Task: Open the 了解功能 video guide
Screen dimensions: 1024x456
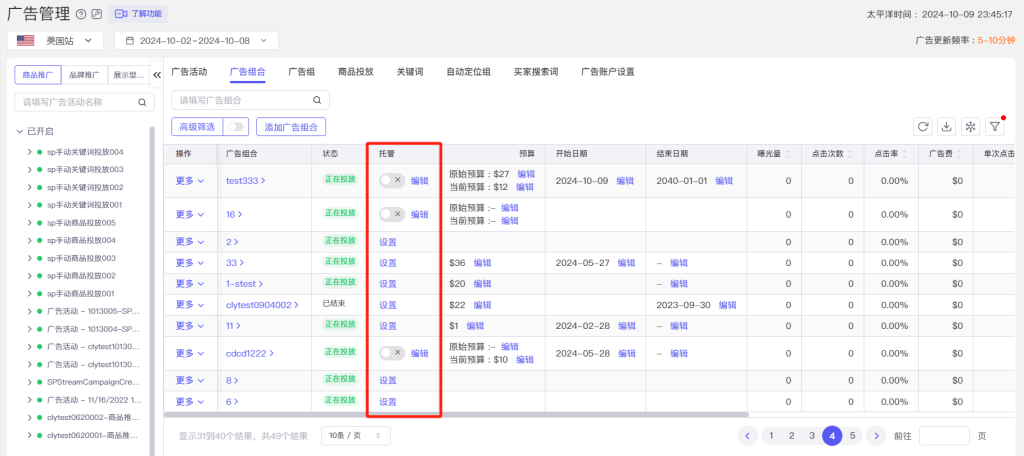Action: click(x=138, y=13)
